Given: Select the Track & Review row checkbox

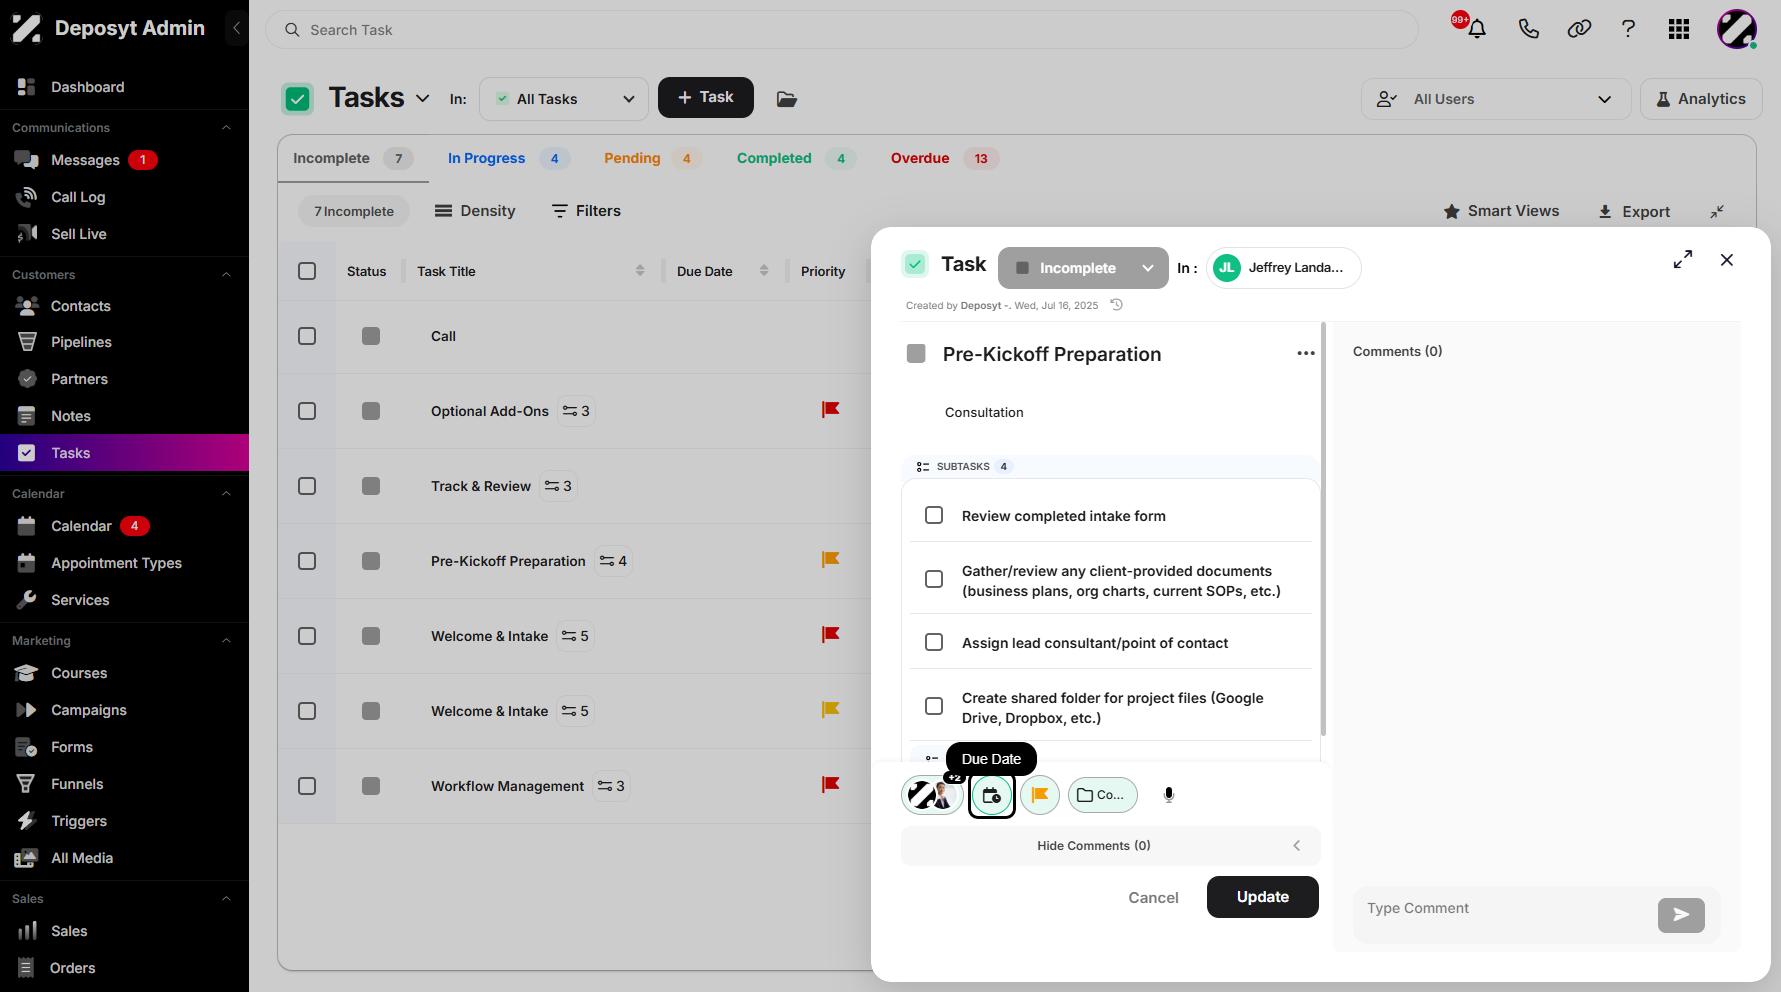Looking at the screenshot, I should tap(307, 486).
